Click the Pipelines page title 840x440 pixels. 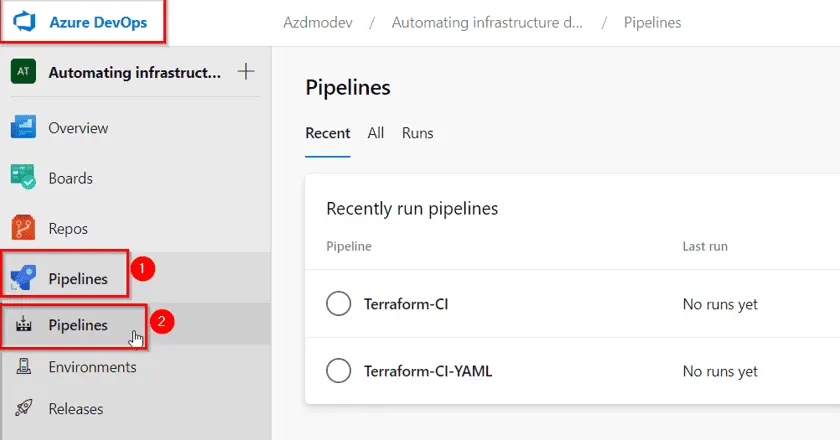click(x=348, y=87)
